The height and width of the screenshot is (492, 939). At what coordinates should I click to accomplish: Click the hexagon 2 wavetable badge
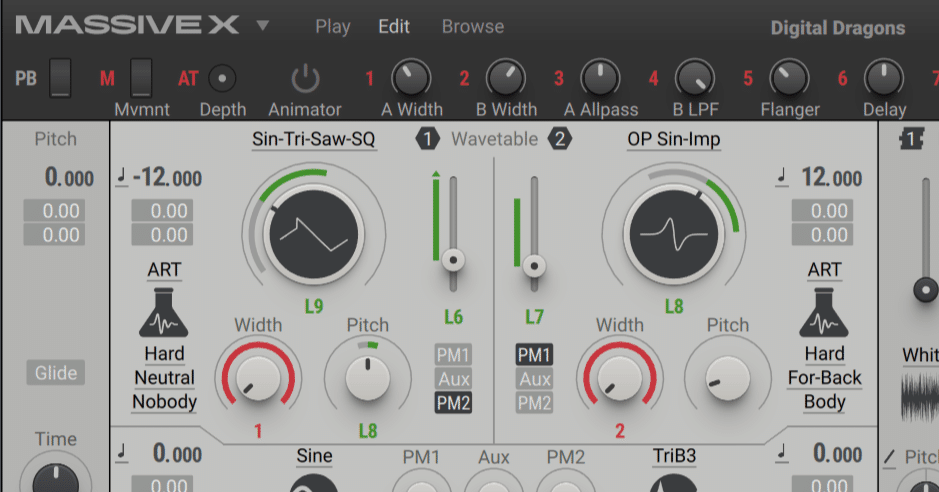[x=560, y=139]
